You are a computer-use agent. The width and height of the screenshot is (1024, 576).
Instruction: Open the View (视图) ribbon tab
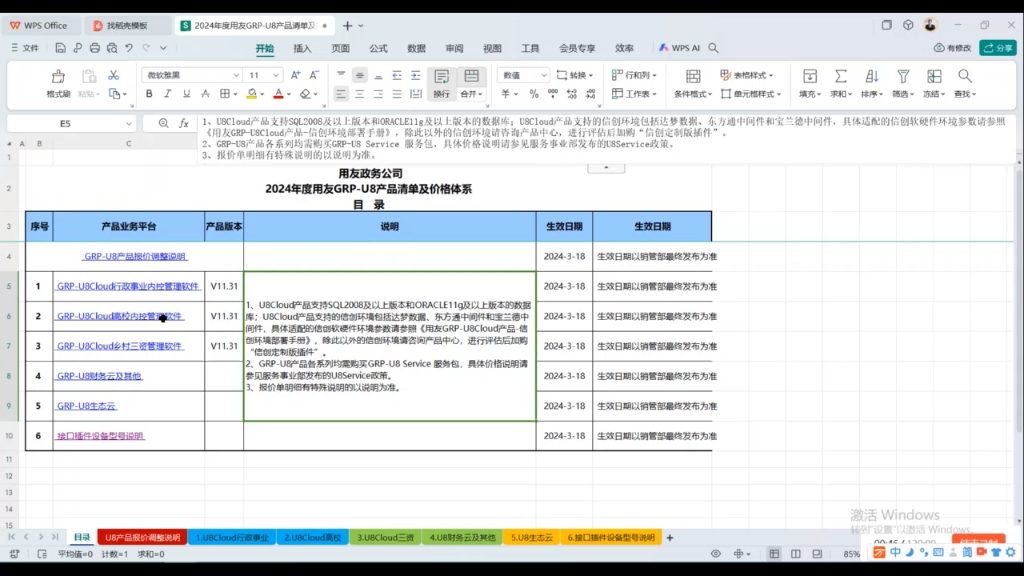pyautogui.click(x=492, y=48)
